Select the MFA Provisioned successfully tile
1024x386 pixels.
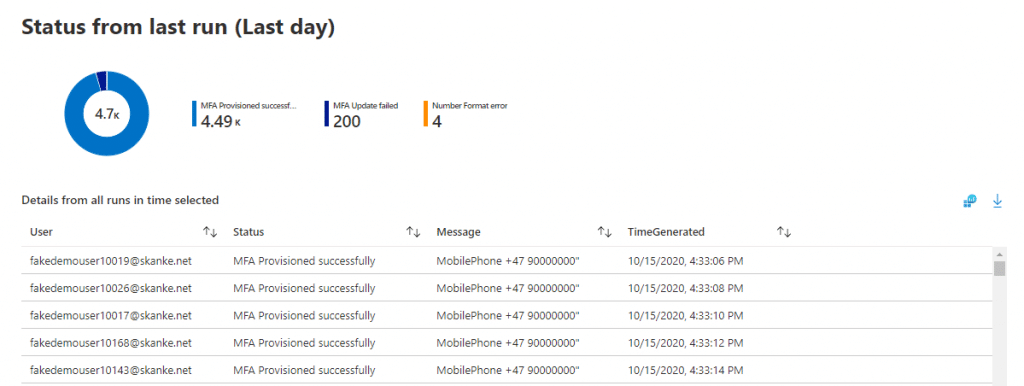[x=245, y=114]
